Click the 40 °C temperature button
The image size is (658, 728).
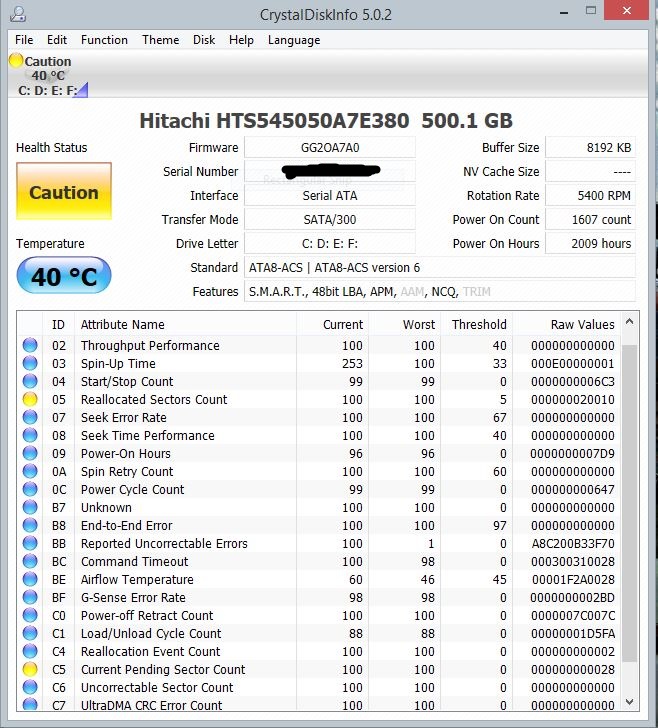point(64,276)
